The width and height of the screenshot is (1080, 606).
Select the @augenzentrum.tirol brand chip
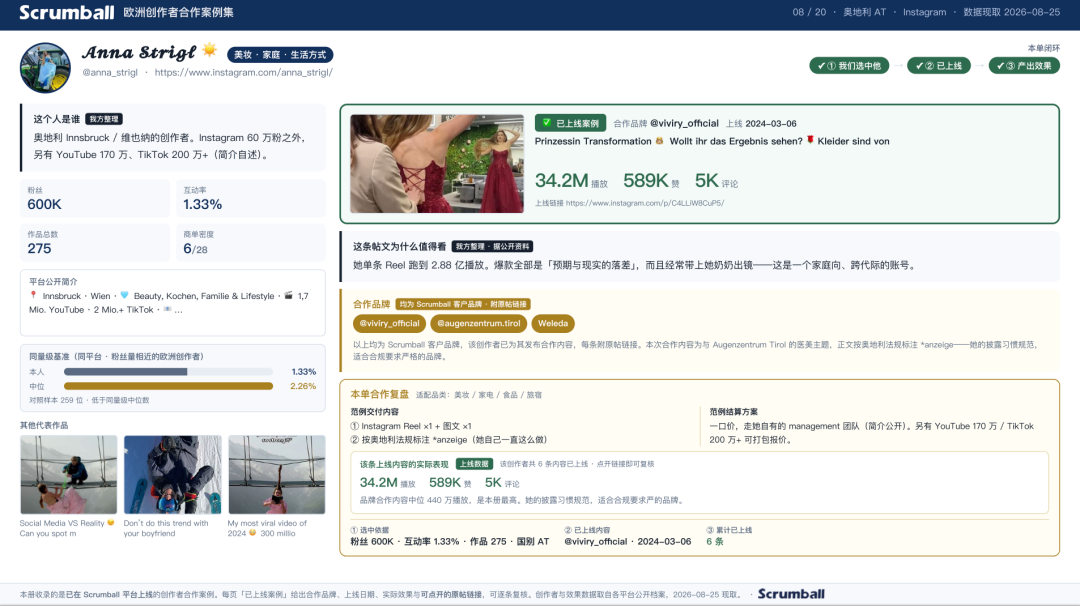click(479, 323)
